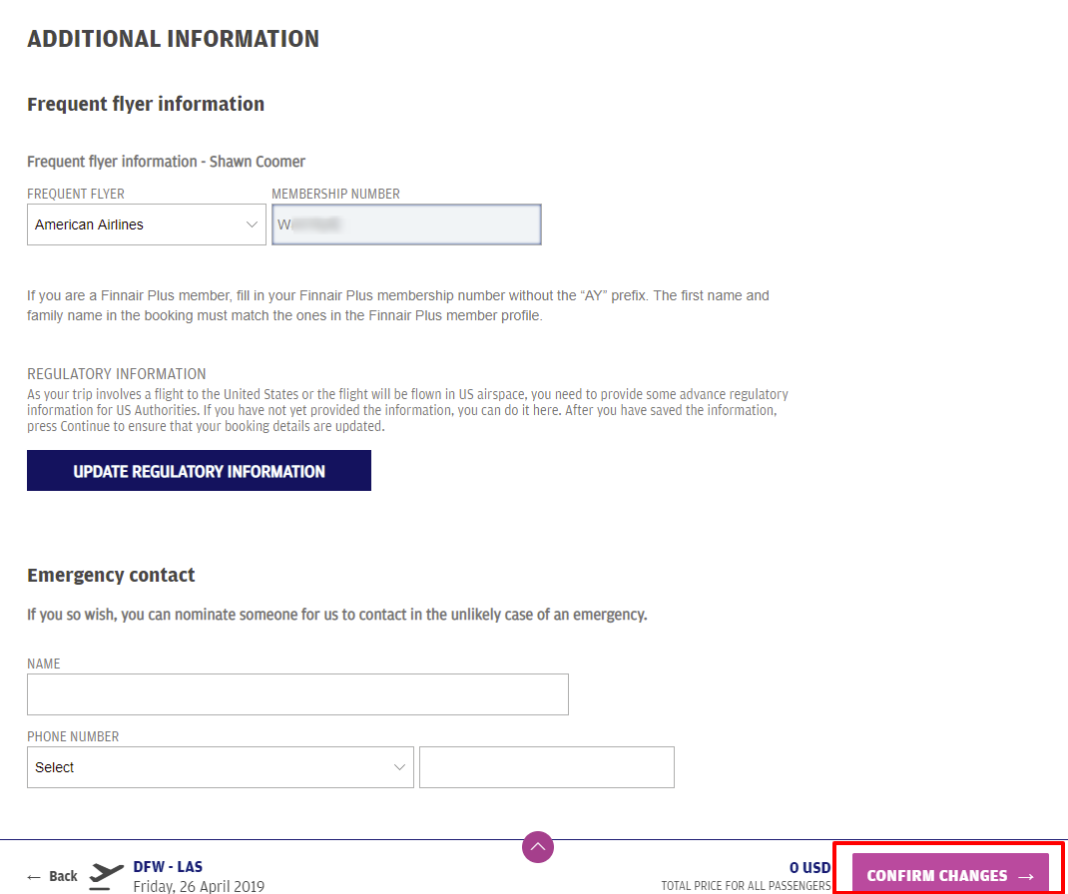Click the empty phone number entry field

546,767
